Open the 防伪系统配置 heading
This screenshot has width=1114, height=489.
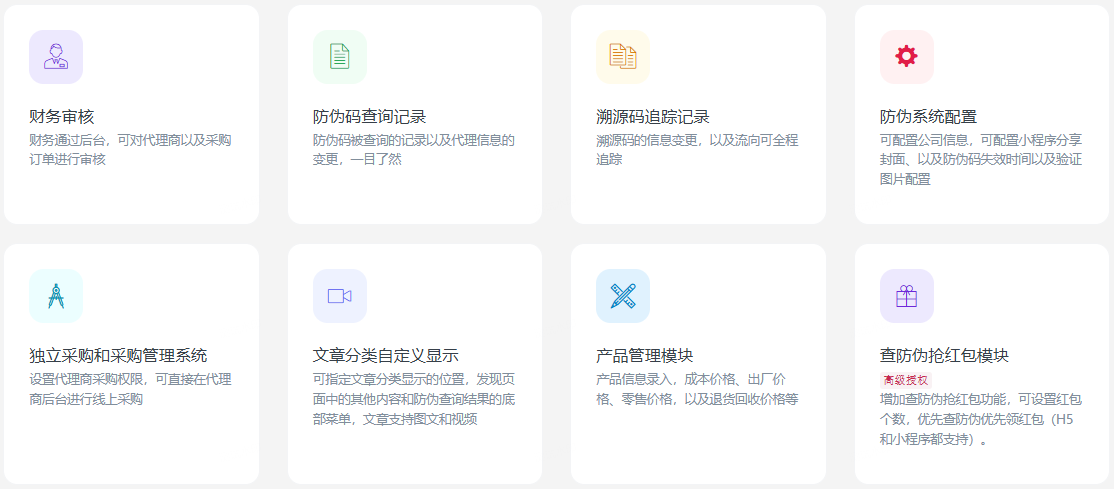click(x=928, y=117)
